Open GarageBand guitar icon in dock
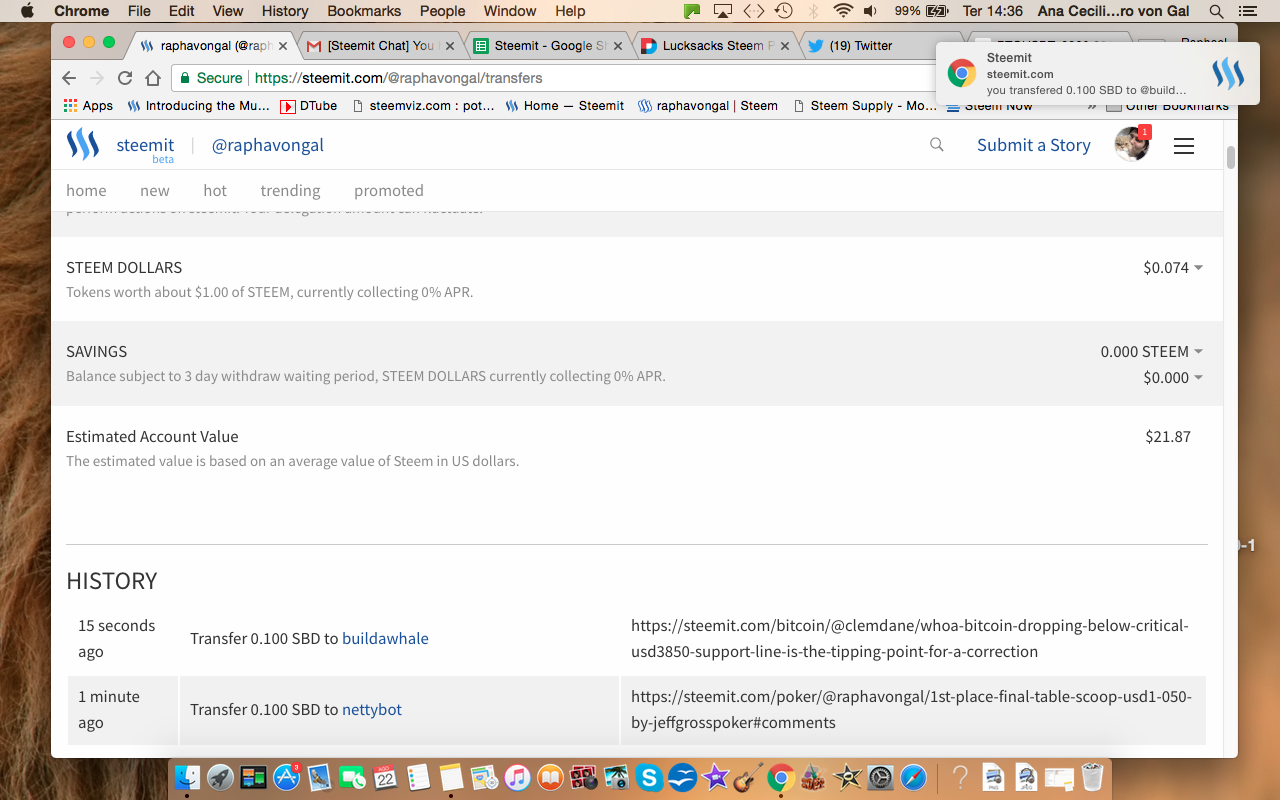 (748, 776)
